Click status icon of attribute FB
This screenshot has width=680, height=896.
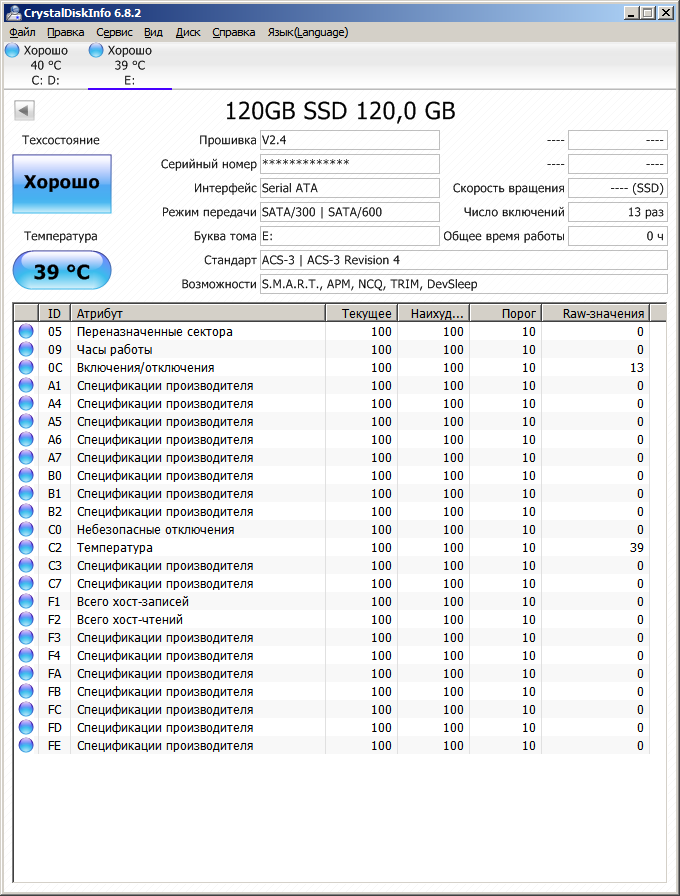coord(26,691)
